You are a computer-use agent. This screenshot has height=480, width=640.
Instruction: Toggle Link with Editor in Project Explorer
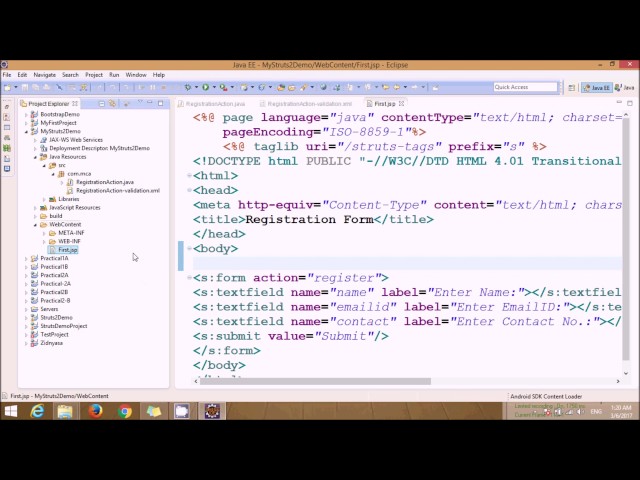tap(112, 104)
